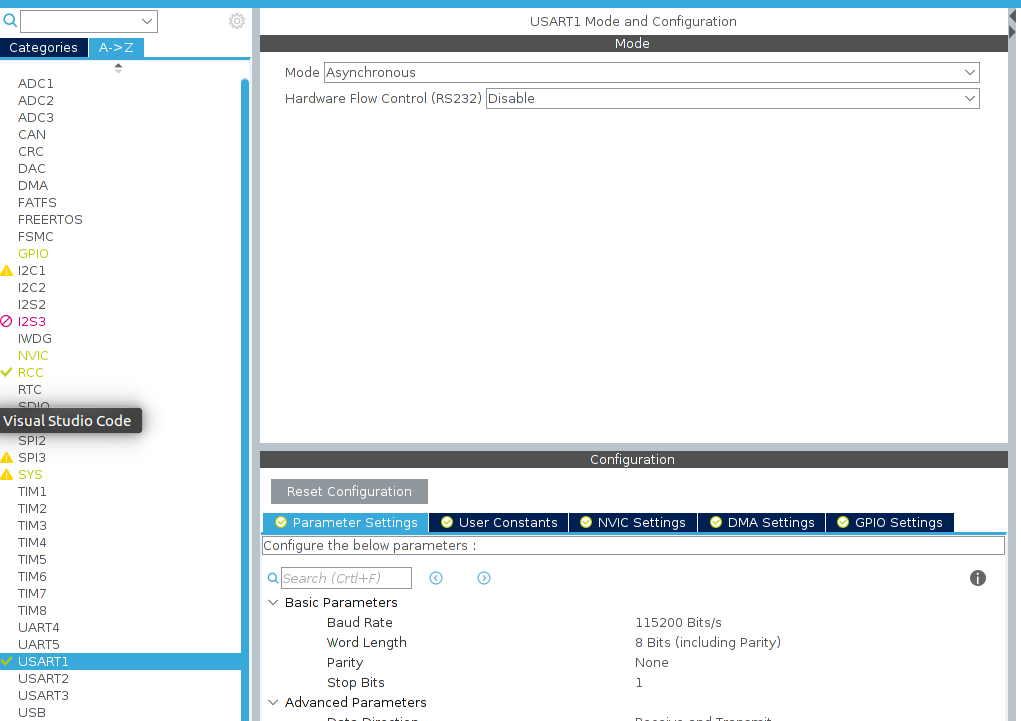
Task: Select TIM8 timer
Action: pos(33,610)
